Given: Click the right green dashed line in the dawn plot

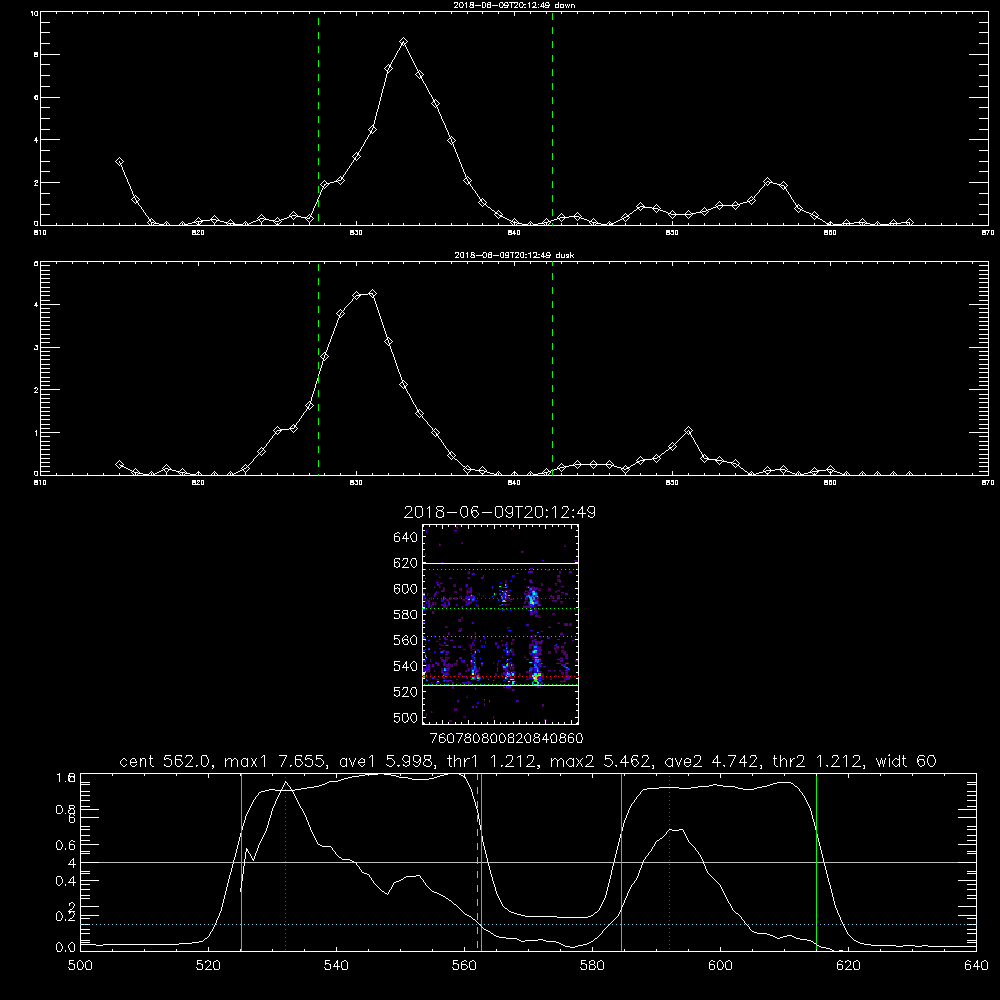Looking at the screenshot, I should [552, 119].
